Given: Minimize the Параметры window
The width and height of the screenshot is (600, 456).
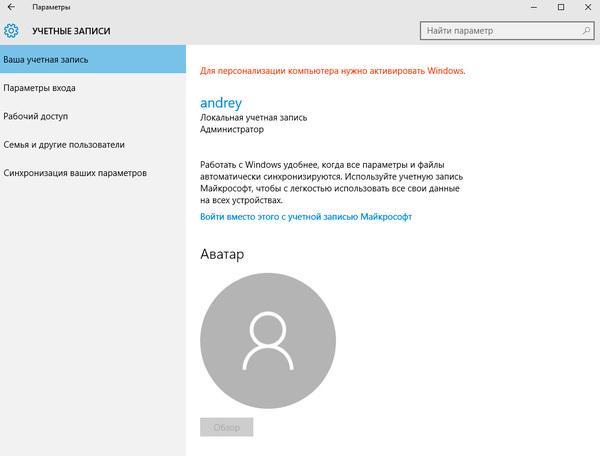Looking at the screenshot, I should (x=534, y=7).
